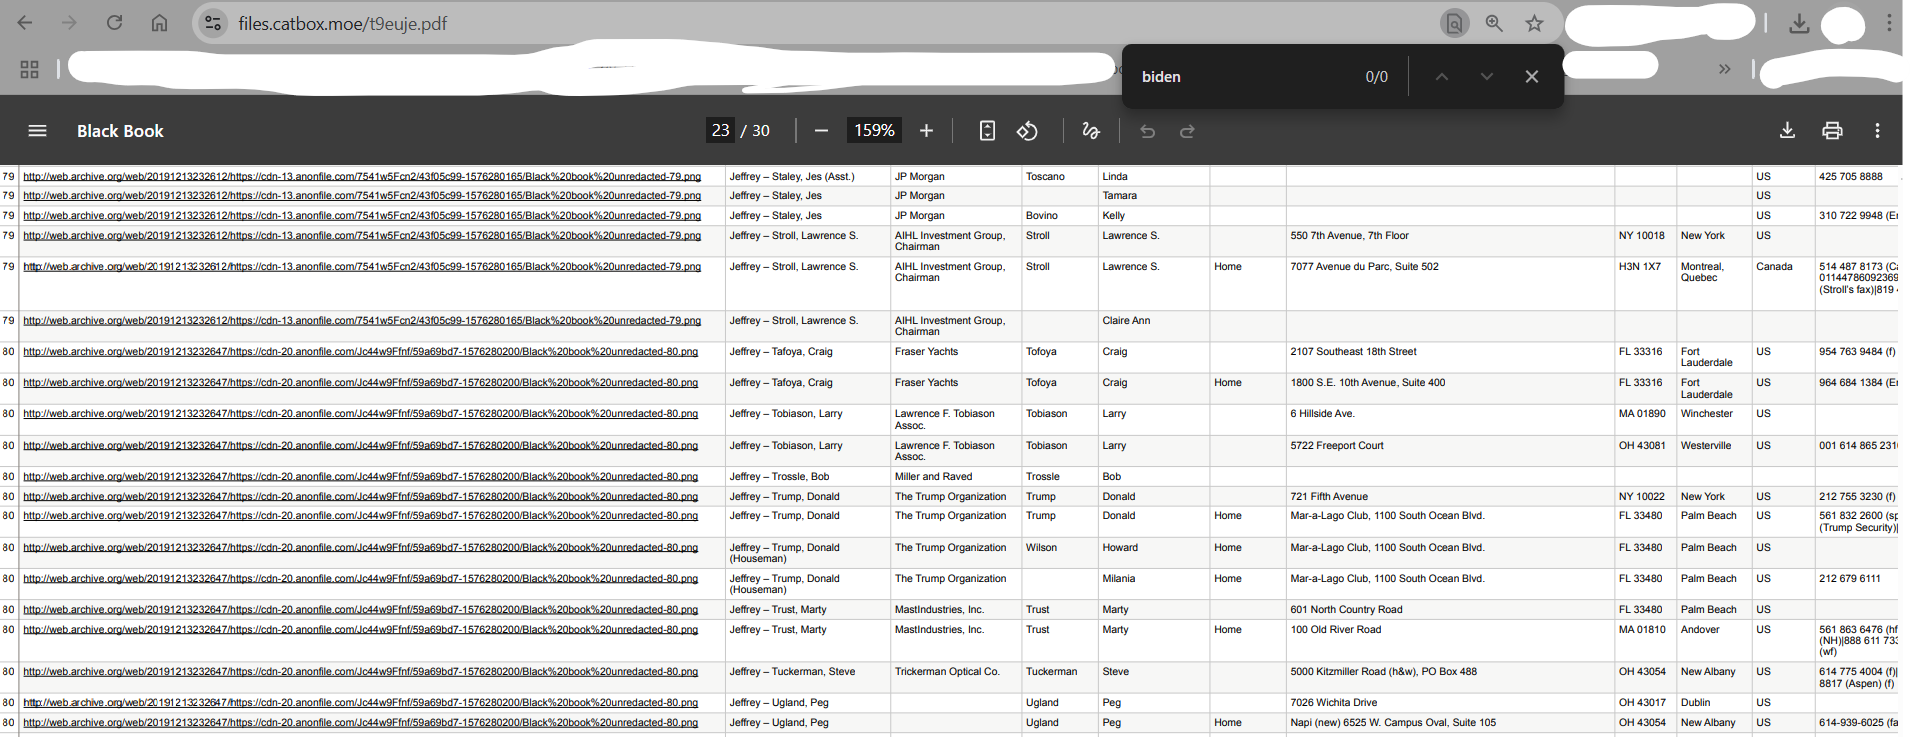Click the address bar URL files.catbox.moe/t9euje.pdf
1911x737 pixels.
343,23
